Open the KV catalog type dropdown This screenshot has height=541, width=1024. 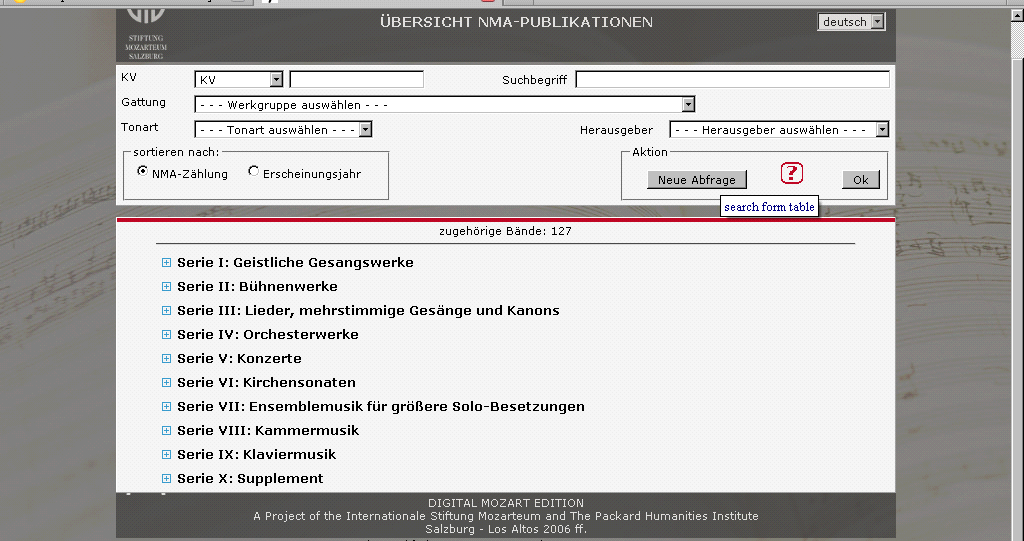pyautogui.click(x=238, y=80)
